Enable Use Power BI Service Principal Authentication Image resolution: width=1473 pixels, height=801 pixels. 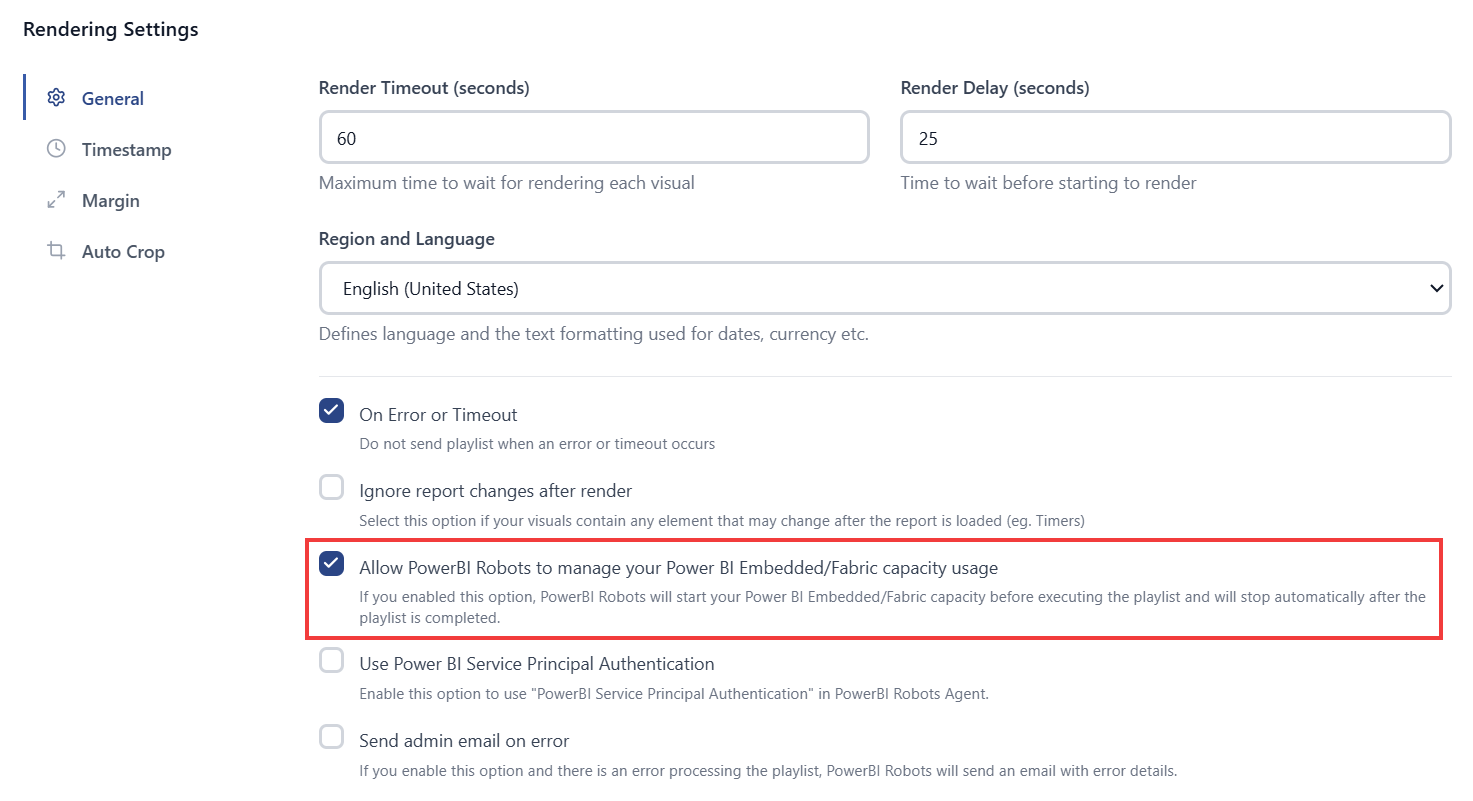(332, 660)
